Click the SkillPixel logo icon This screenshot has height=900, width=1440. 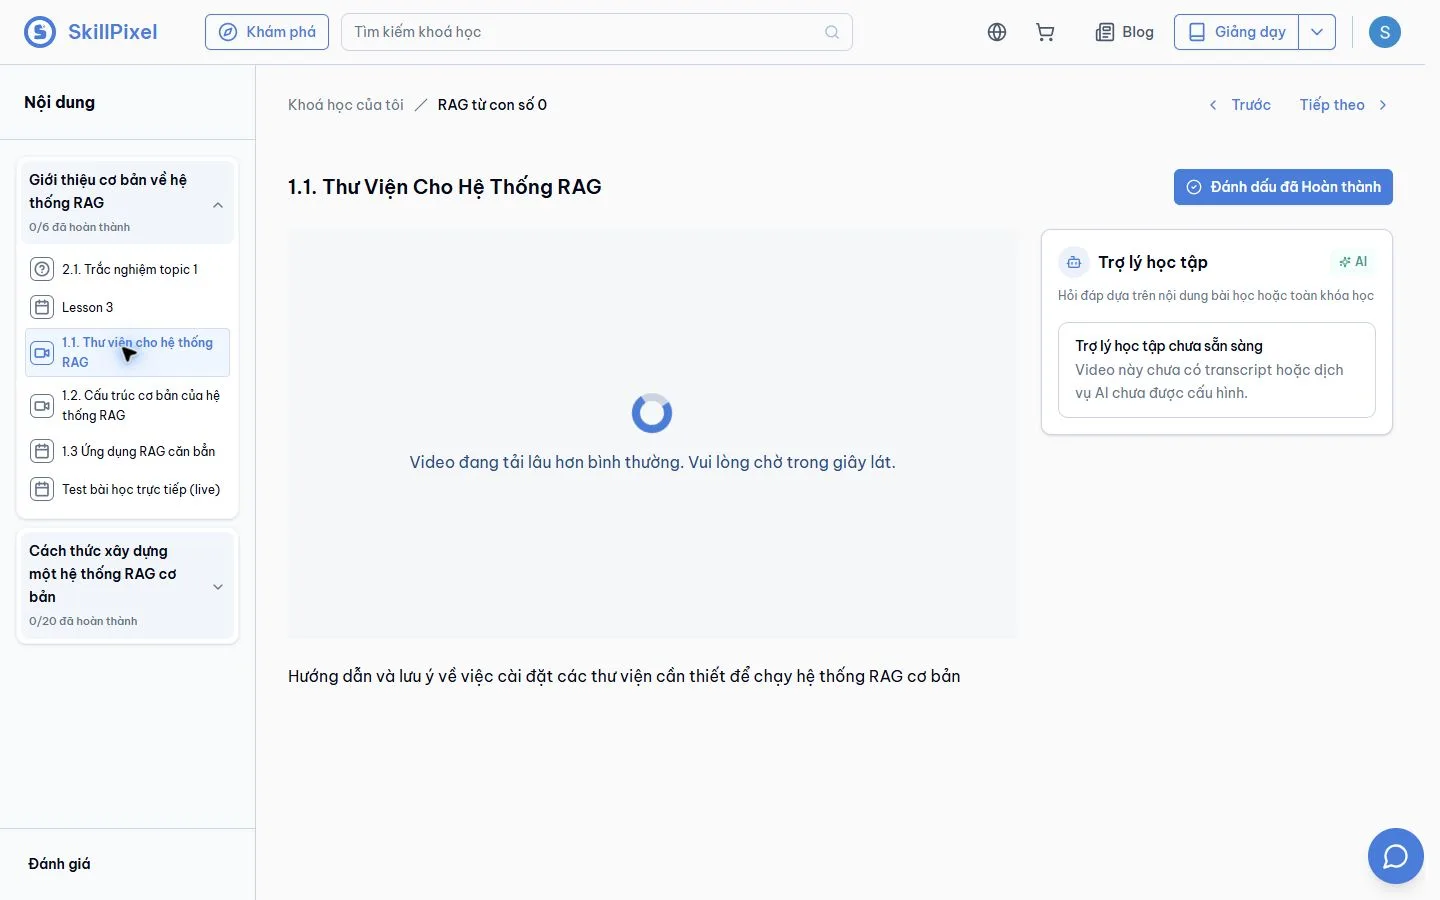(40, 32)
